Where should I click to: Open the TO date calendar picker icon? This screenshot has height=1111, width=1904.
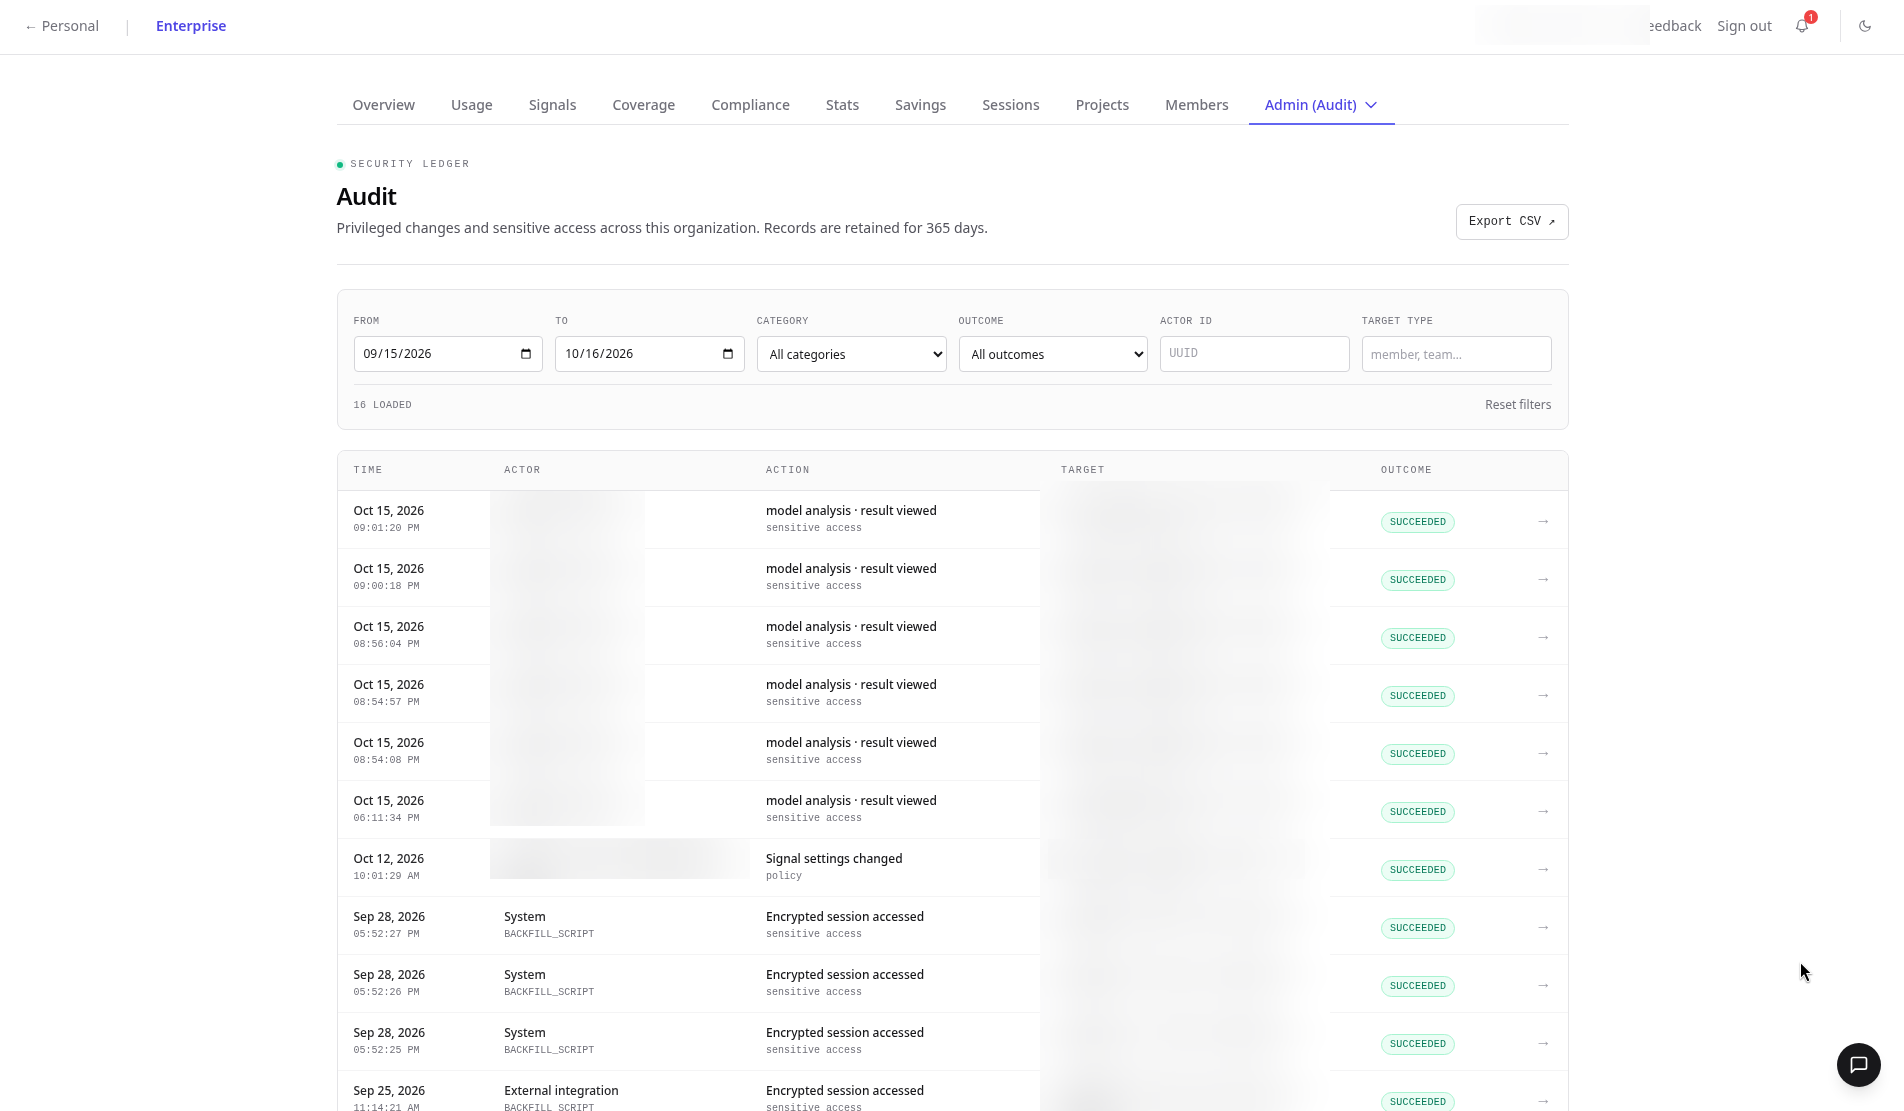coord(728,354)
